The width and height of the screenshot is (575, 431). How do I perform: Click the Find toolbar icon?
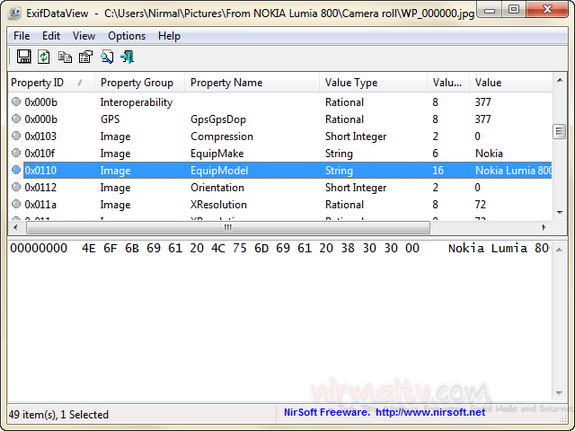[x=107, y=57]
